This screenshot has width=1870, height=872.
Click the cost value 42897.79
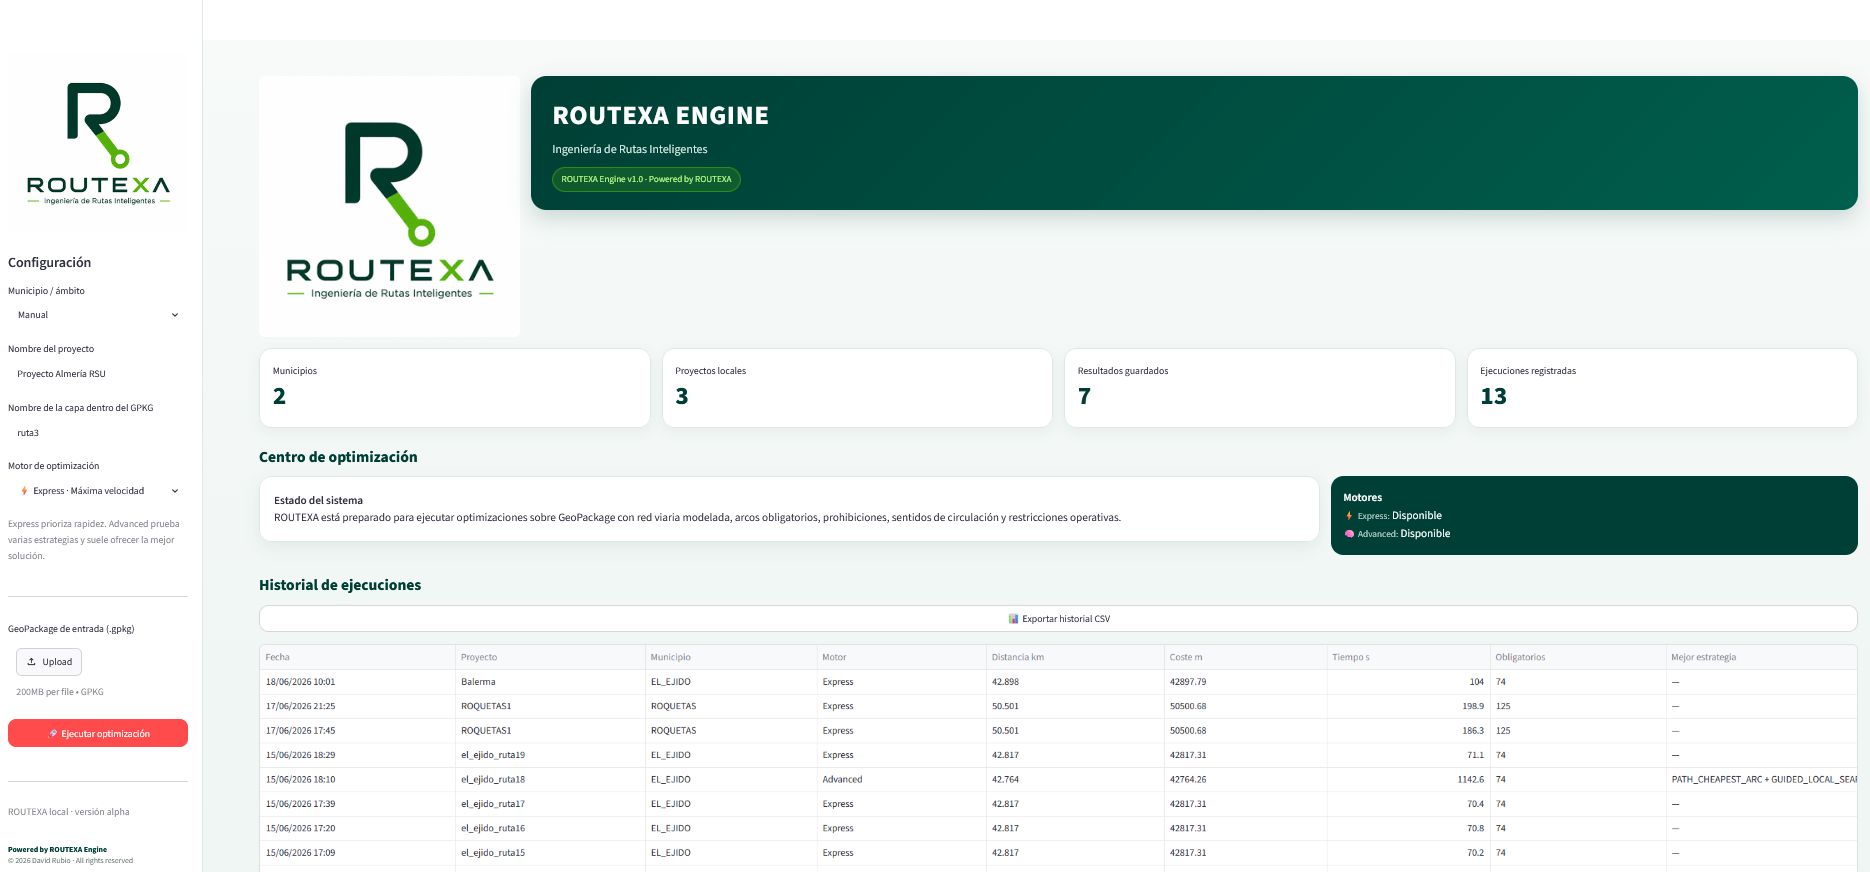pyautogui.click(x=1245, y=682)
